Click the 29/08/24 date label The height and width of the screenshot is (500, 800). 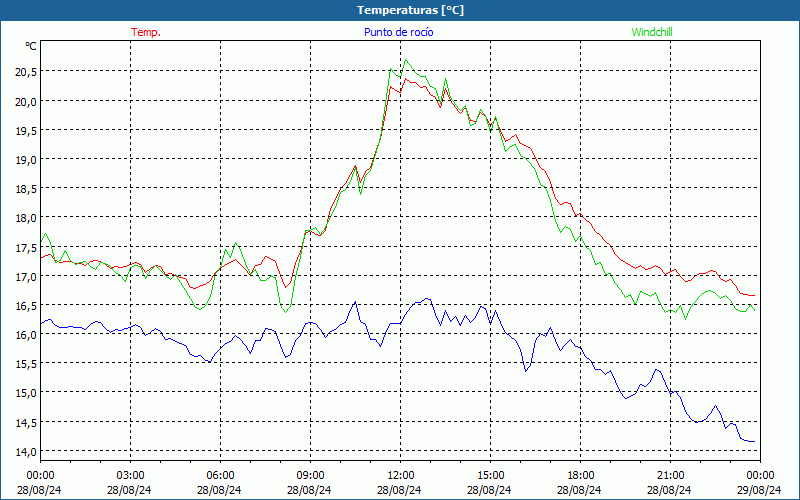[759, 490]
